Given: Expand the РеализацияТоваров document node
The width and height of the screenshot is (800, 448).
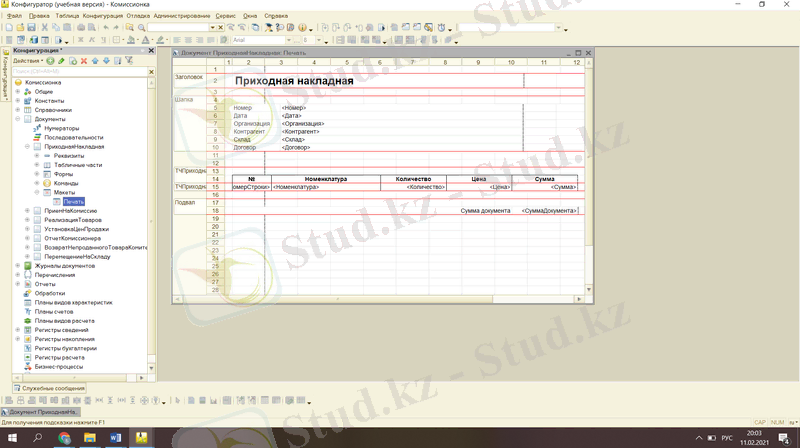Looking at the screenshot, I should [x=27, y=219].
